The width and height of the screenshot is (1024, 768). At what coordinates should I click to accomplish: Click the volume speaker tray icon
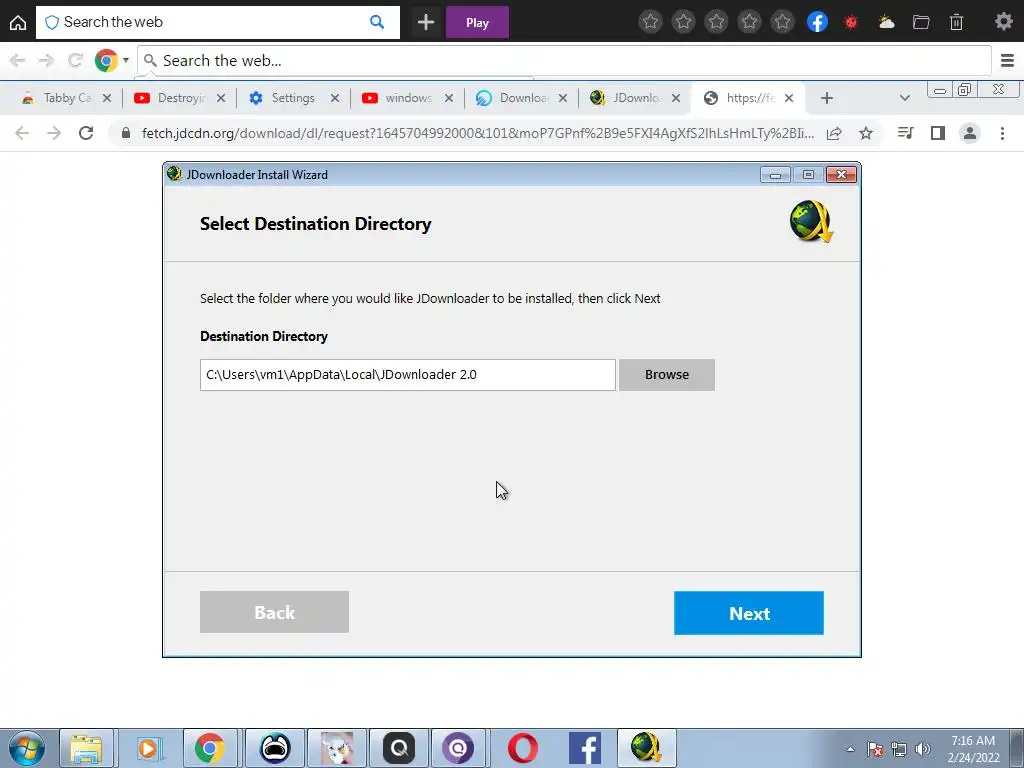pos(923,749)
